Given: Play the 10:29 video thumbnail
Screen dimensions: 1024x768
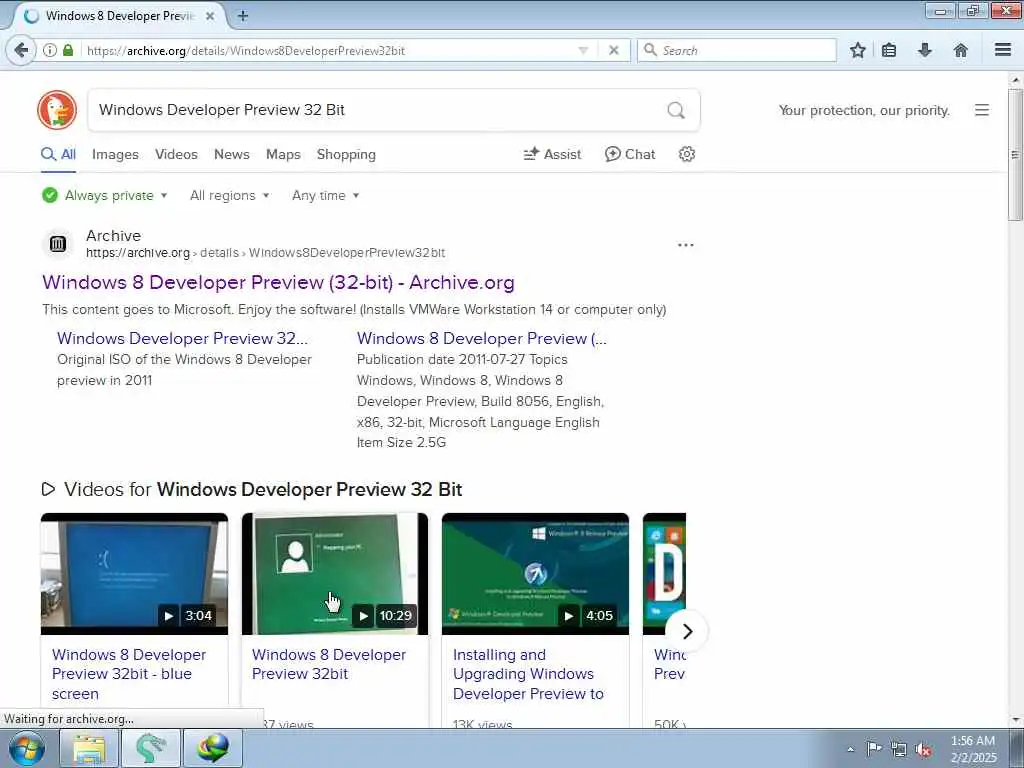Looking at the screenshot, I should [x=335, y=573].
